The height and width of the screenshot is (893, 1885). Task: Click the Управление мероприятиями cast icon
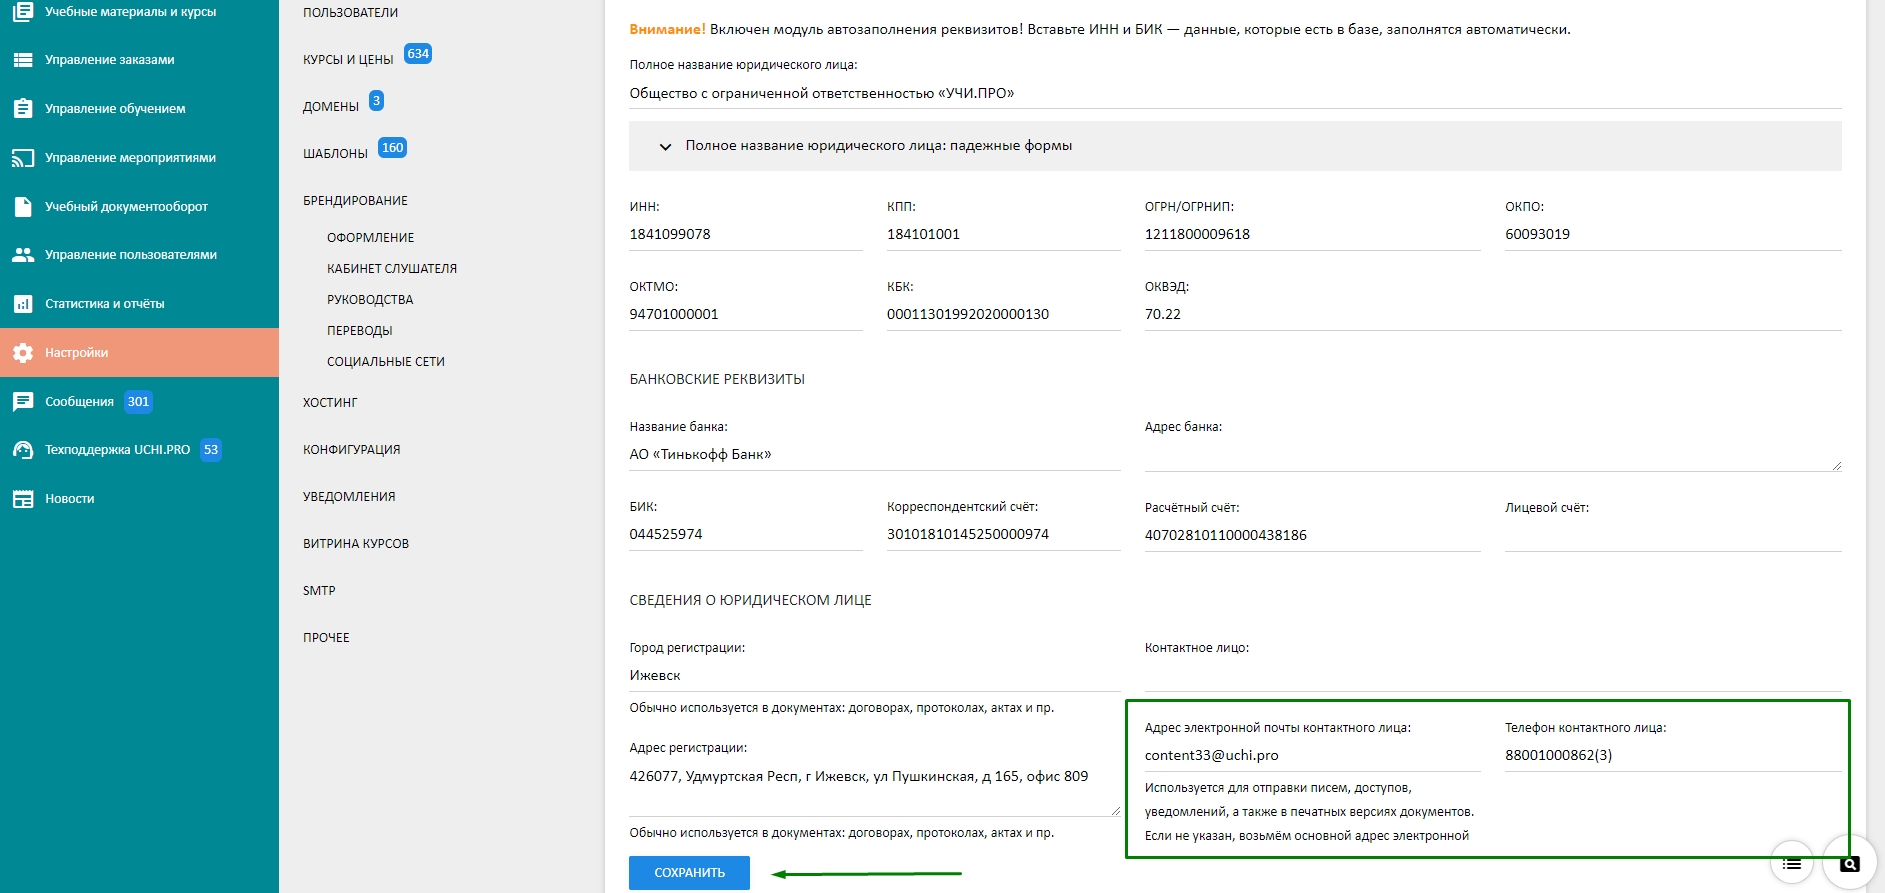pyautogui.click(x=23, y=158)
